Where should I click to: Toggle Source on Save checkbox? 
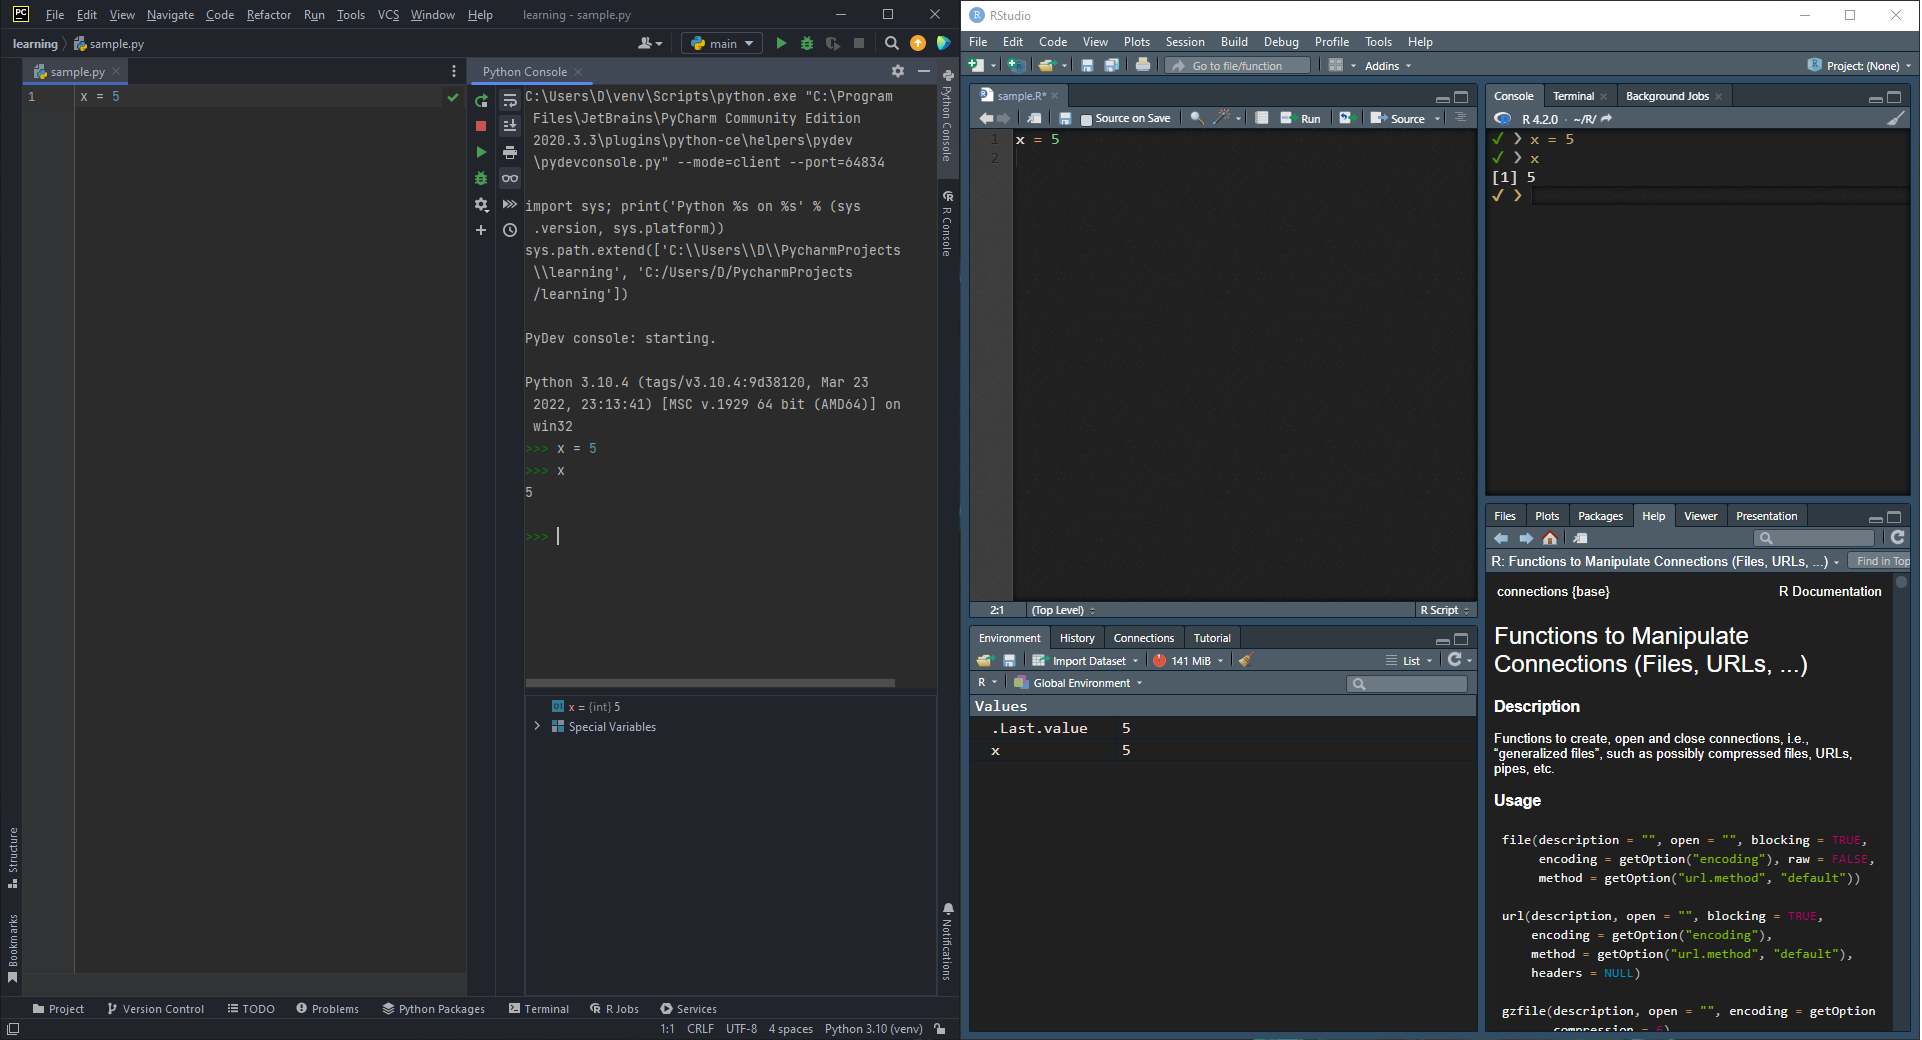1086,119
